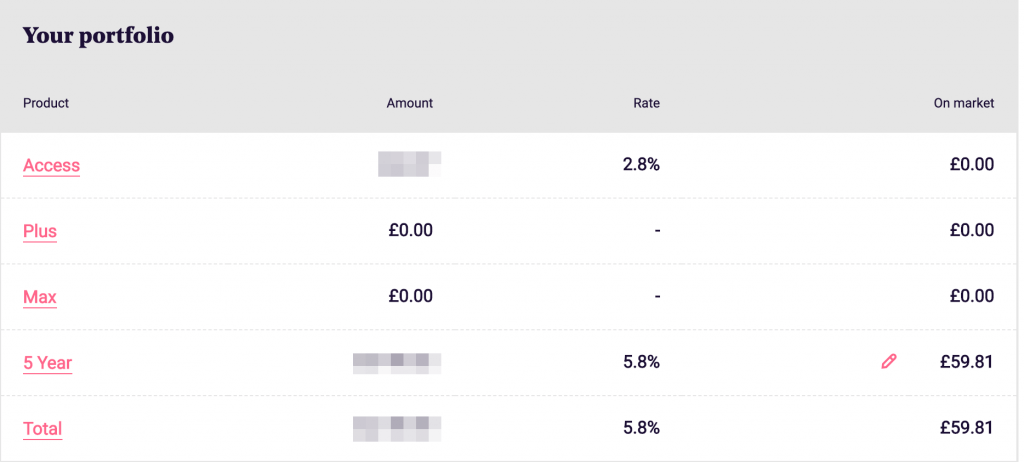Viewport: 1024px width, 462px height.
Task: Click the Amount column header
Action: coord(409,103)
